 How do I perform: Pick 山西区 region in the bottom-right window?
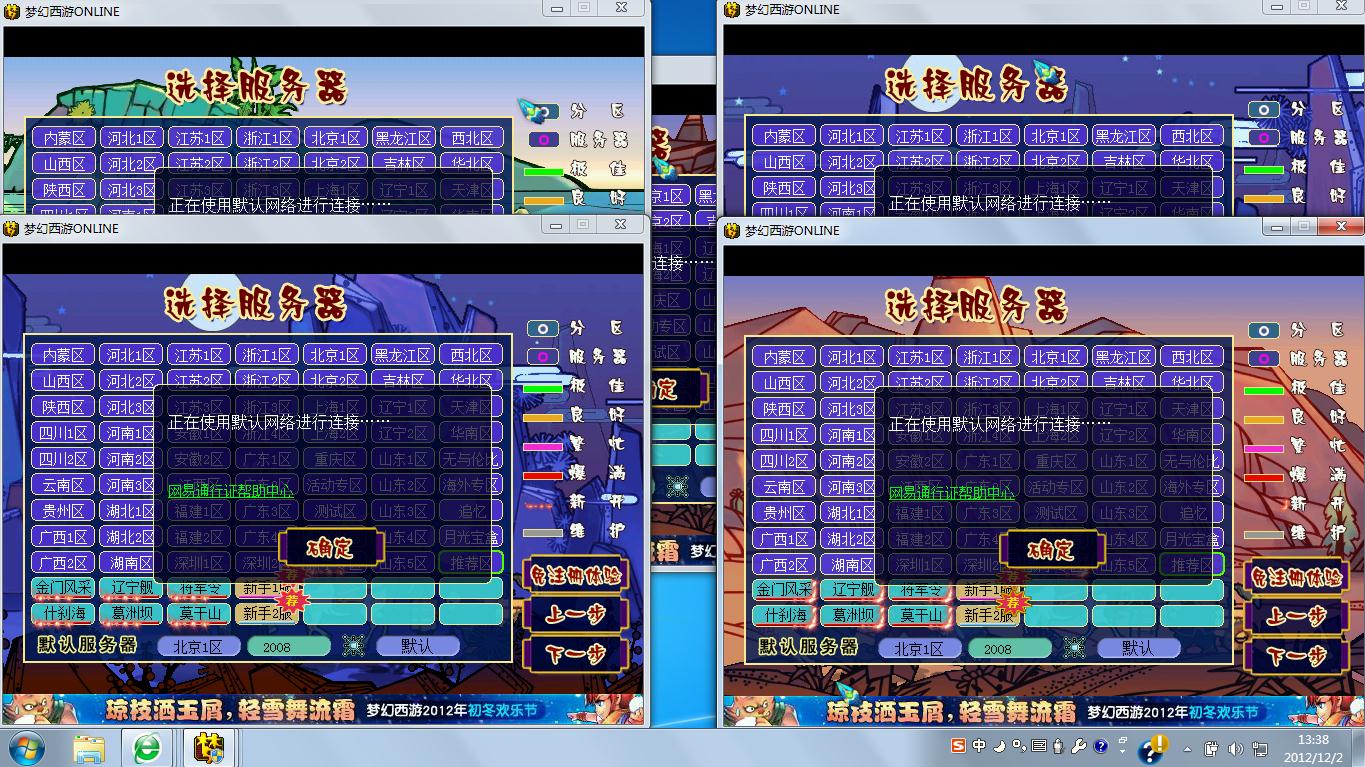(x=784, y=383)
